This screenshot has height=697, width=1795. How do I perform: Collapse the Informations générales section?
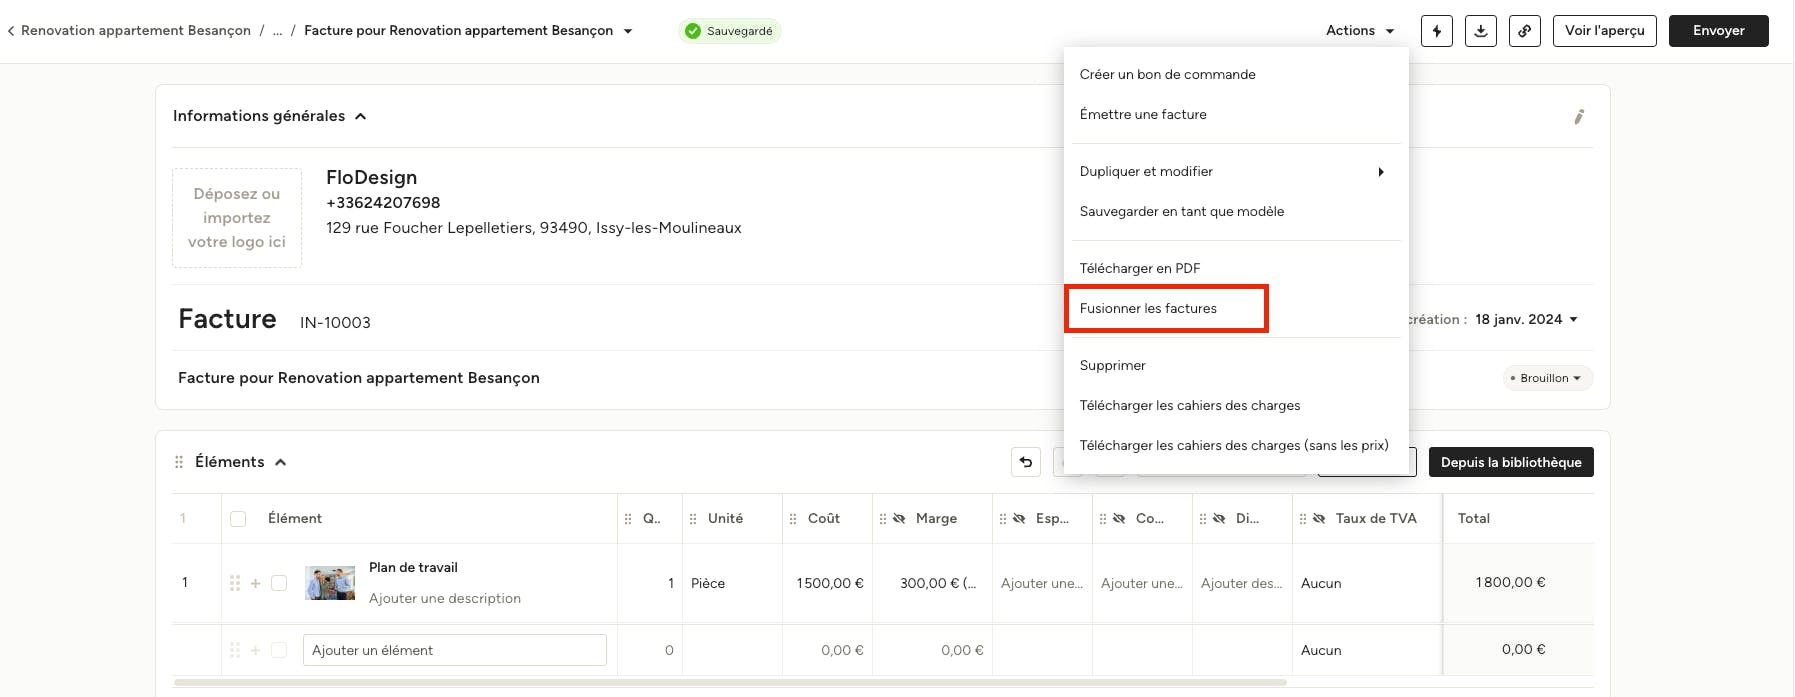[361, 117]
